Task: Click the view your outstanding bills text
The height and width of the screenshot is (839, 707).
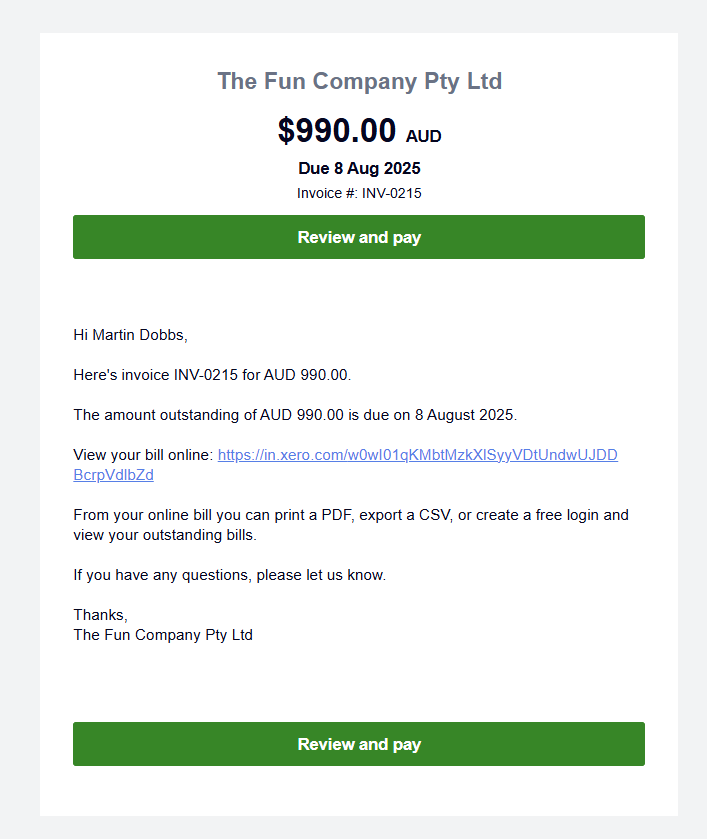Action: pos(165,535)
